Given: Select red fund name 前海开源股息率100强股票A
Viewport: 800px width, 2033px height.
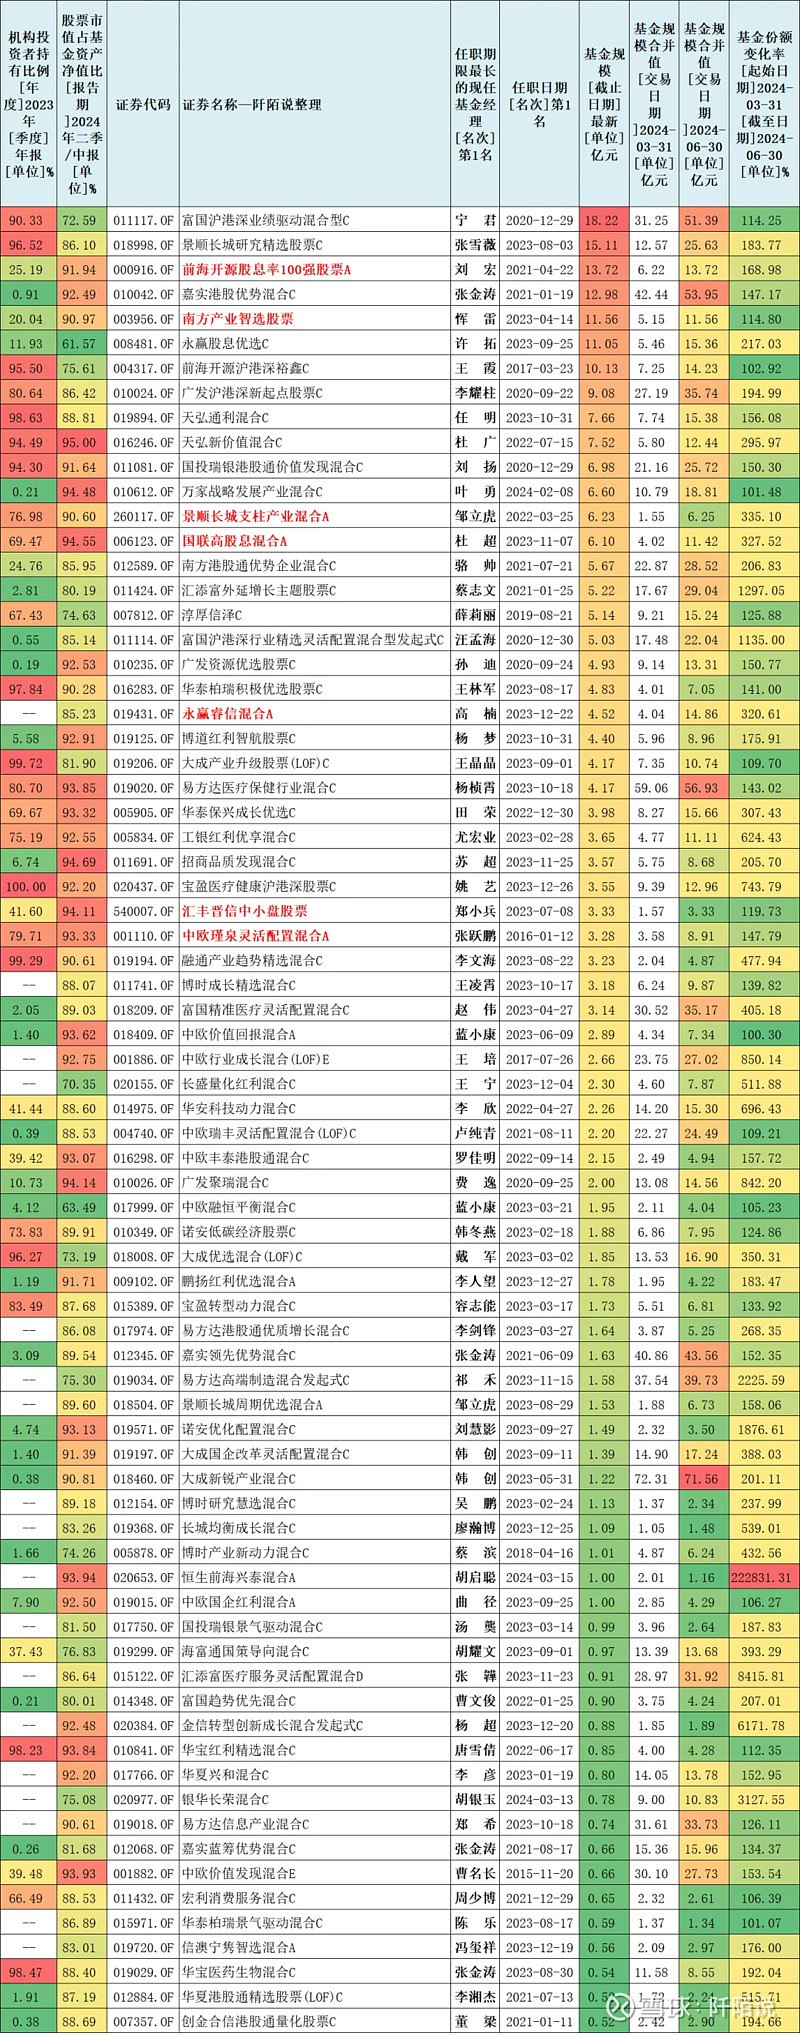Looking at the screenshot, I should point(266,270).
